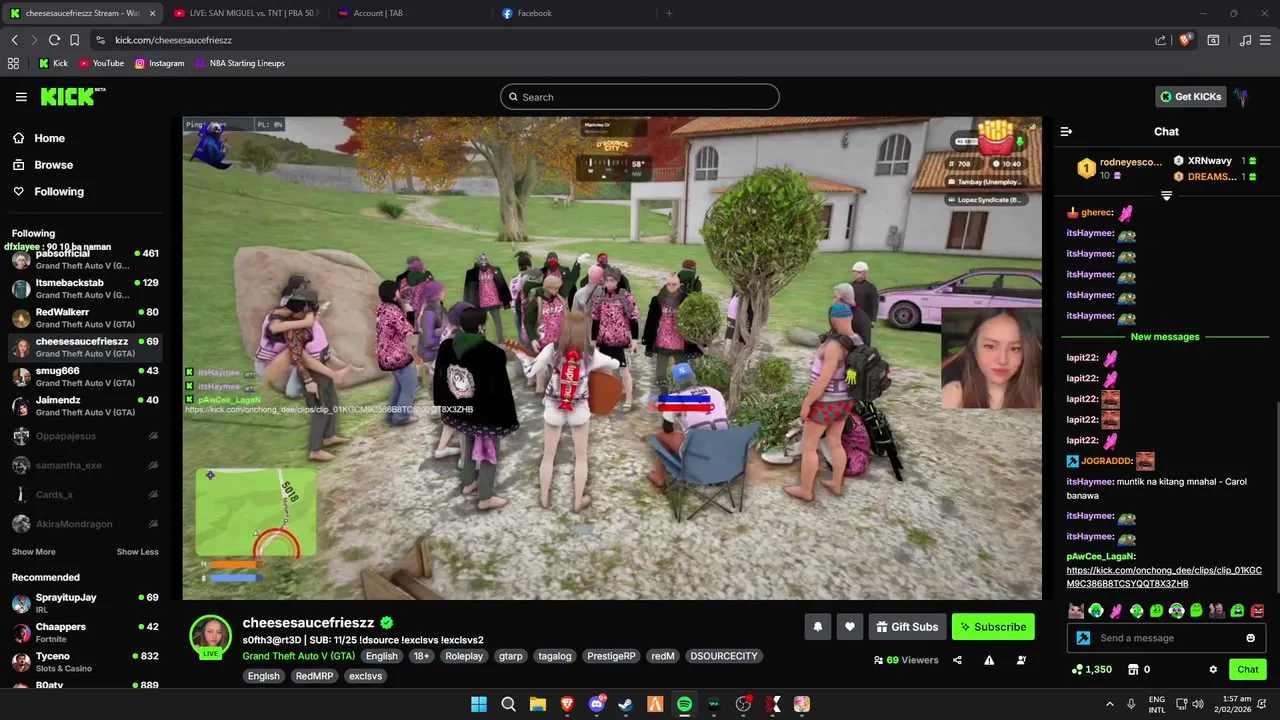Click the share stream icon
The width and height of the screenshot is (1280, 720).
point(957,660)
